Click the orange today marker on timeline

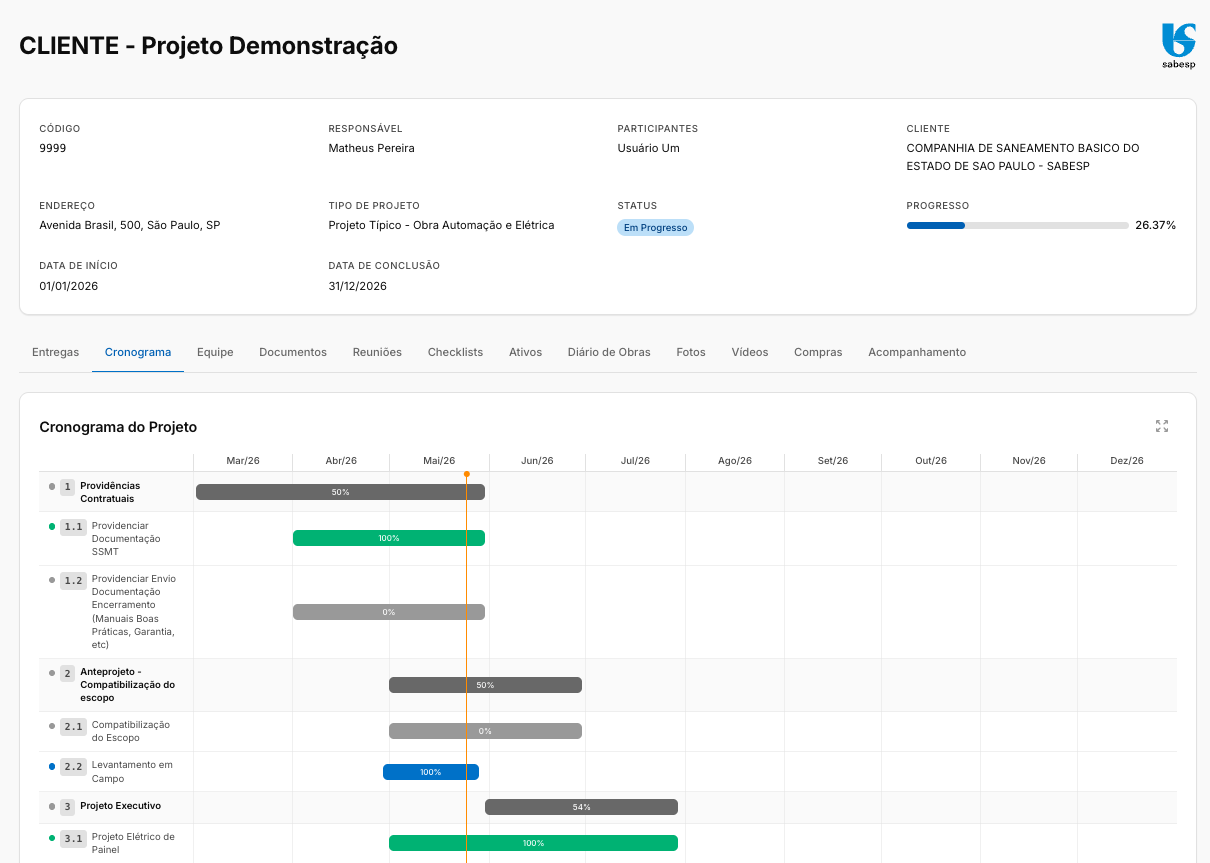tap(466, 474)
